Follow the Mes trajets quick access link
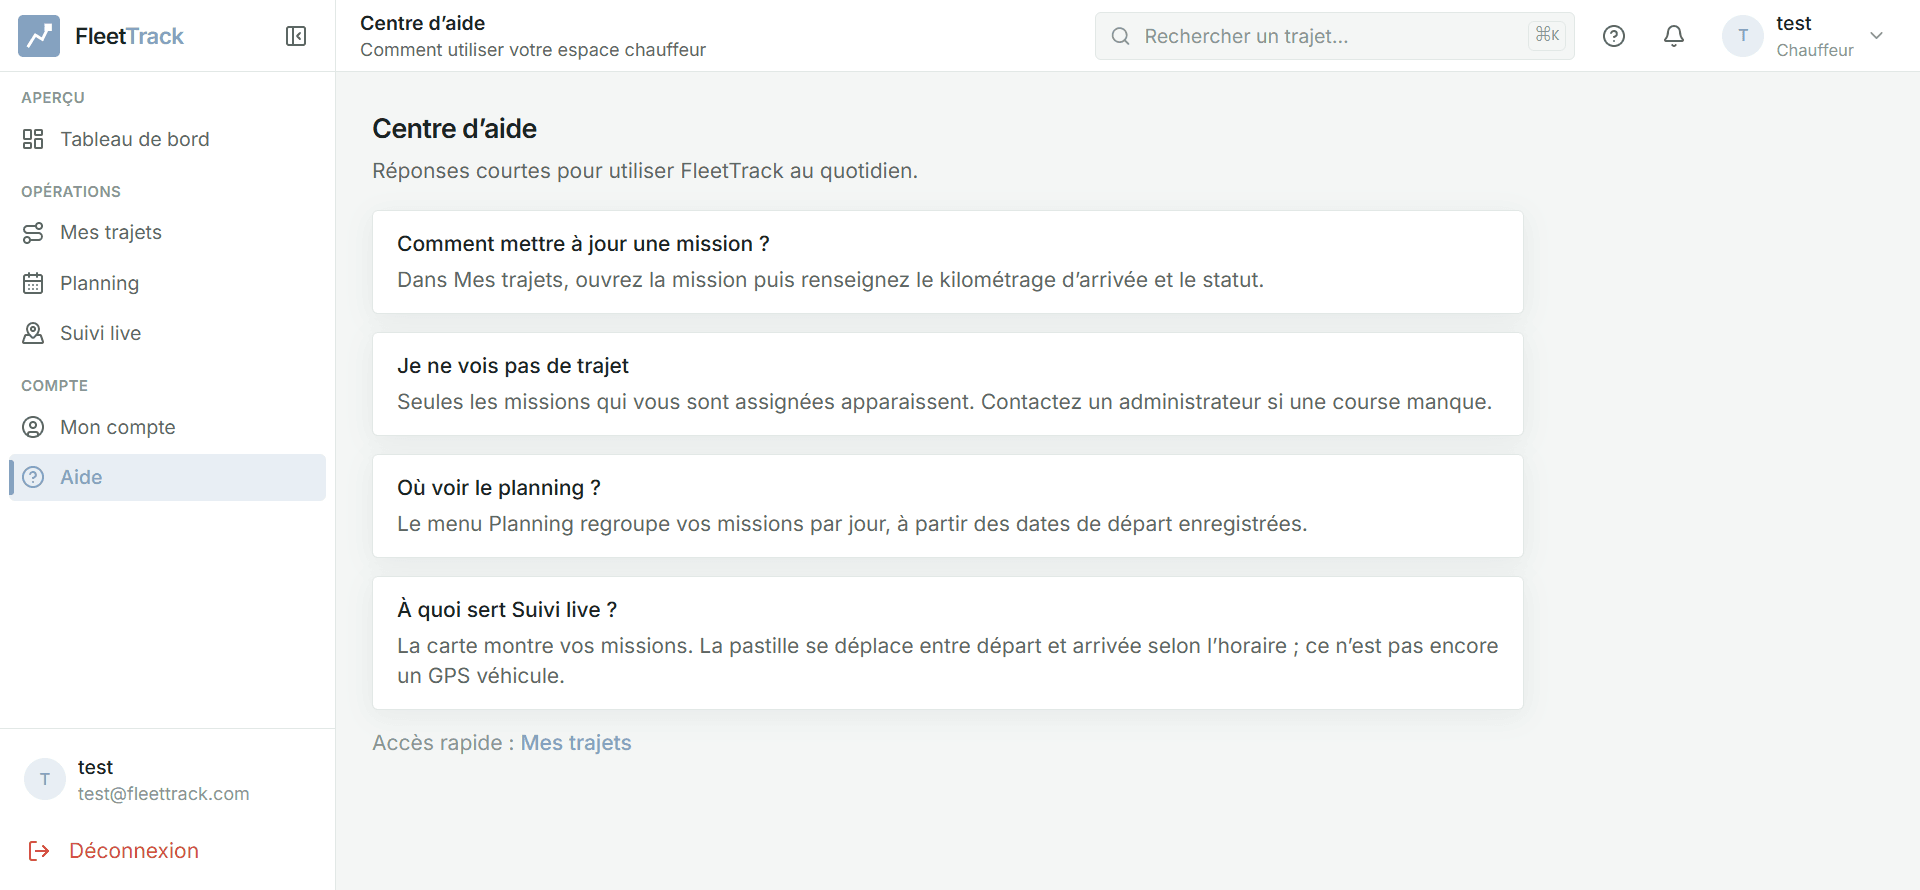Screen dimensions: 1920x890 click(x=576, y=743)
